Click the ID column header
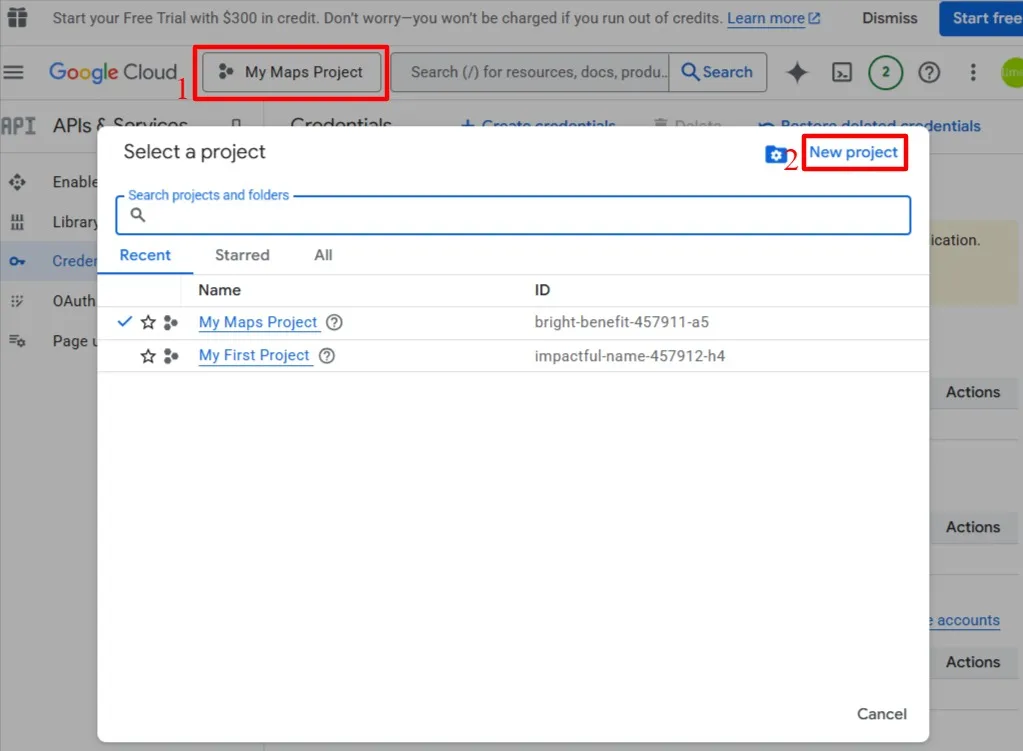Viewport: 1023px width, 751px height. 542,290
